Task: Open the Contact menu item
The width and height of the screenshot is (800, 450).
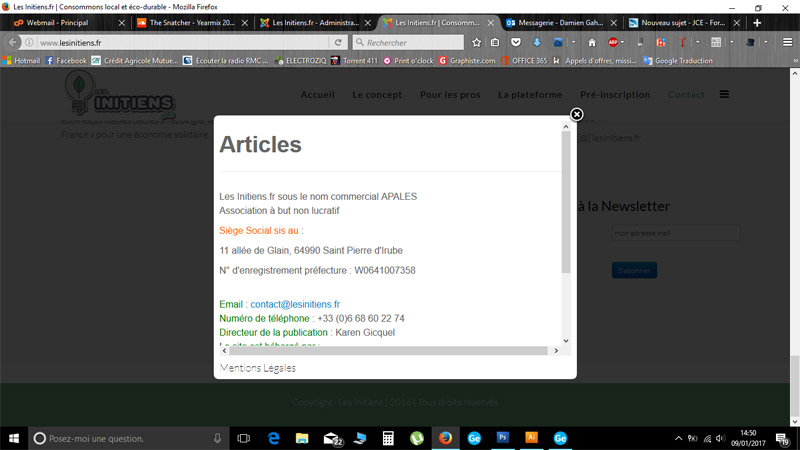Action: click(686, 94)
